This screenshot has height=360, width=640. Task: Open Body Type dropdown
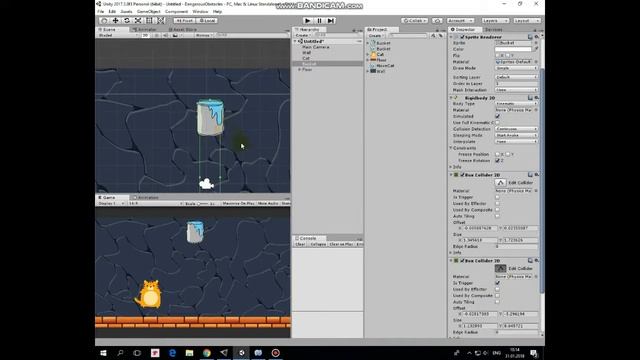tap(516, 104)
